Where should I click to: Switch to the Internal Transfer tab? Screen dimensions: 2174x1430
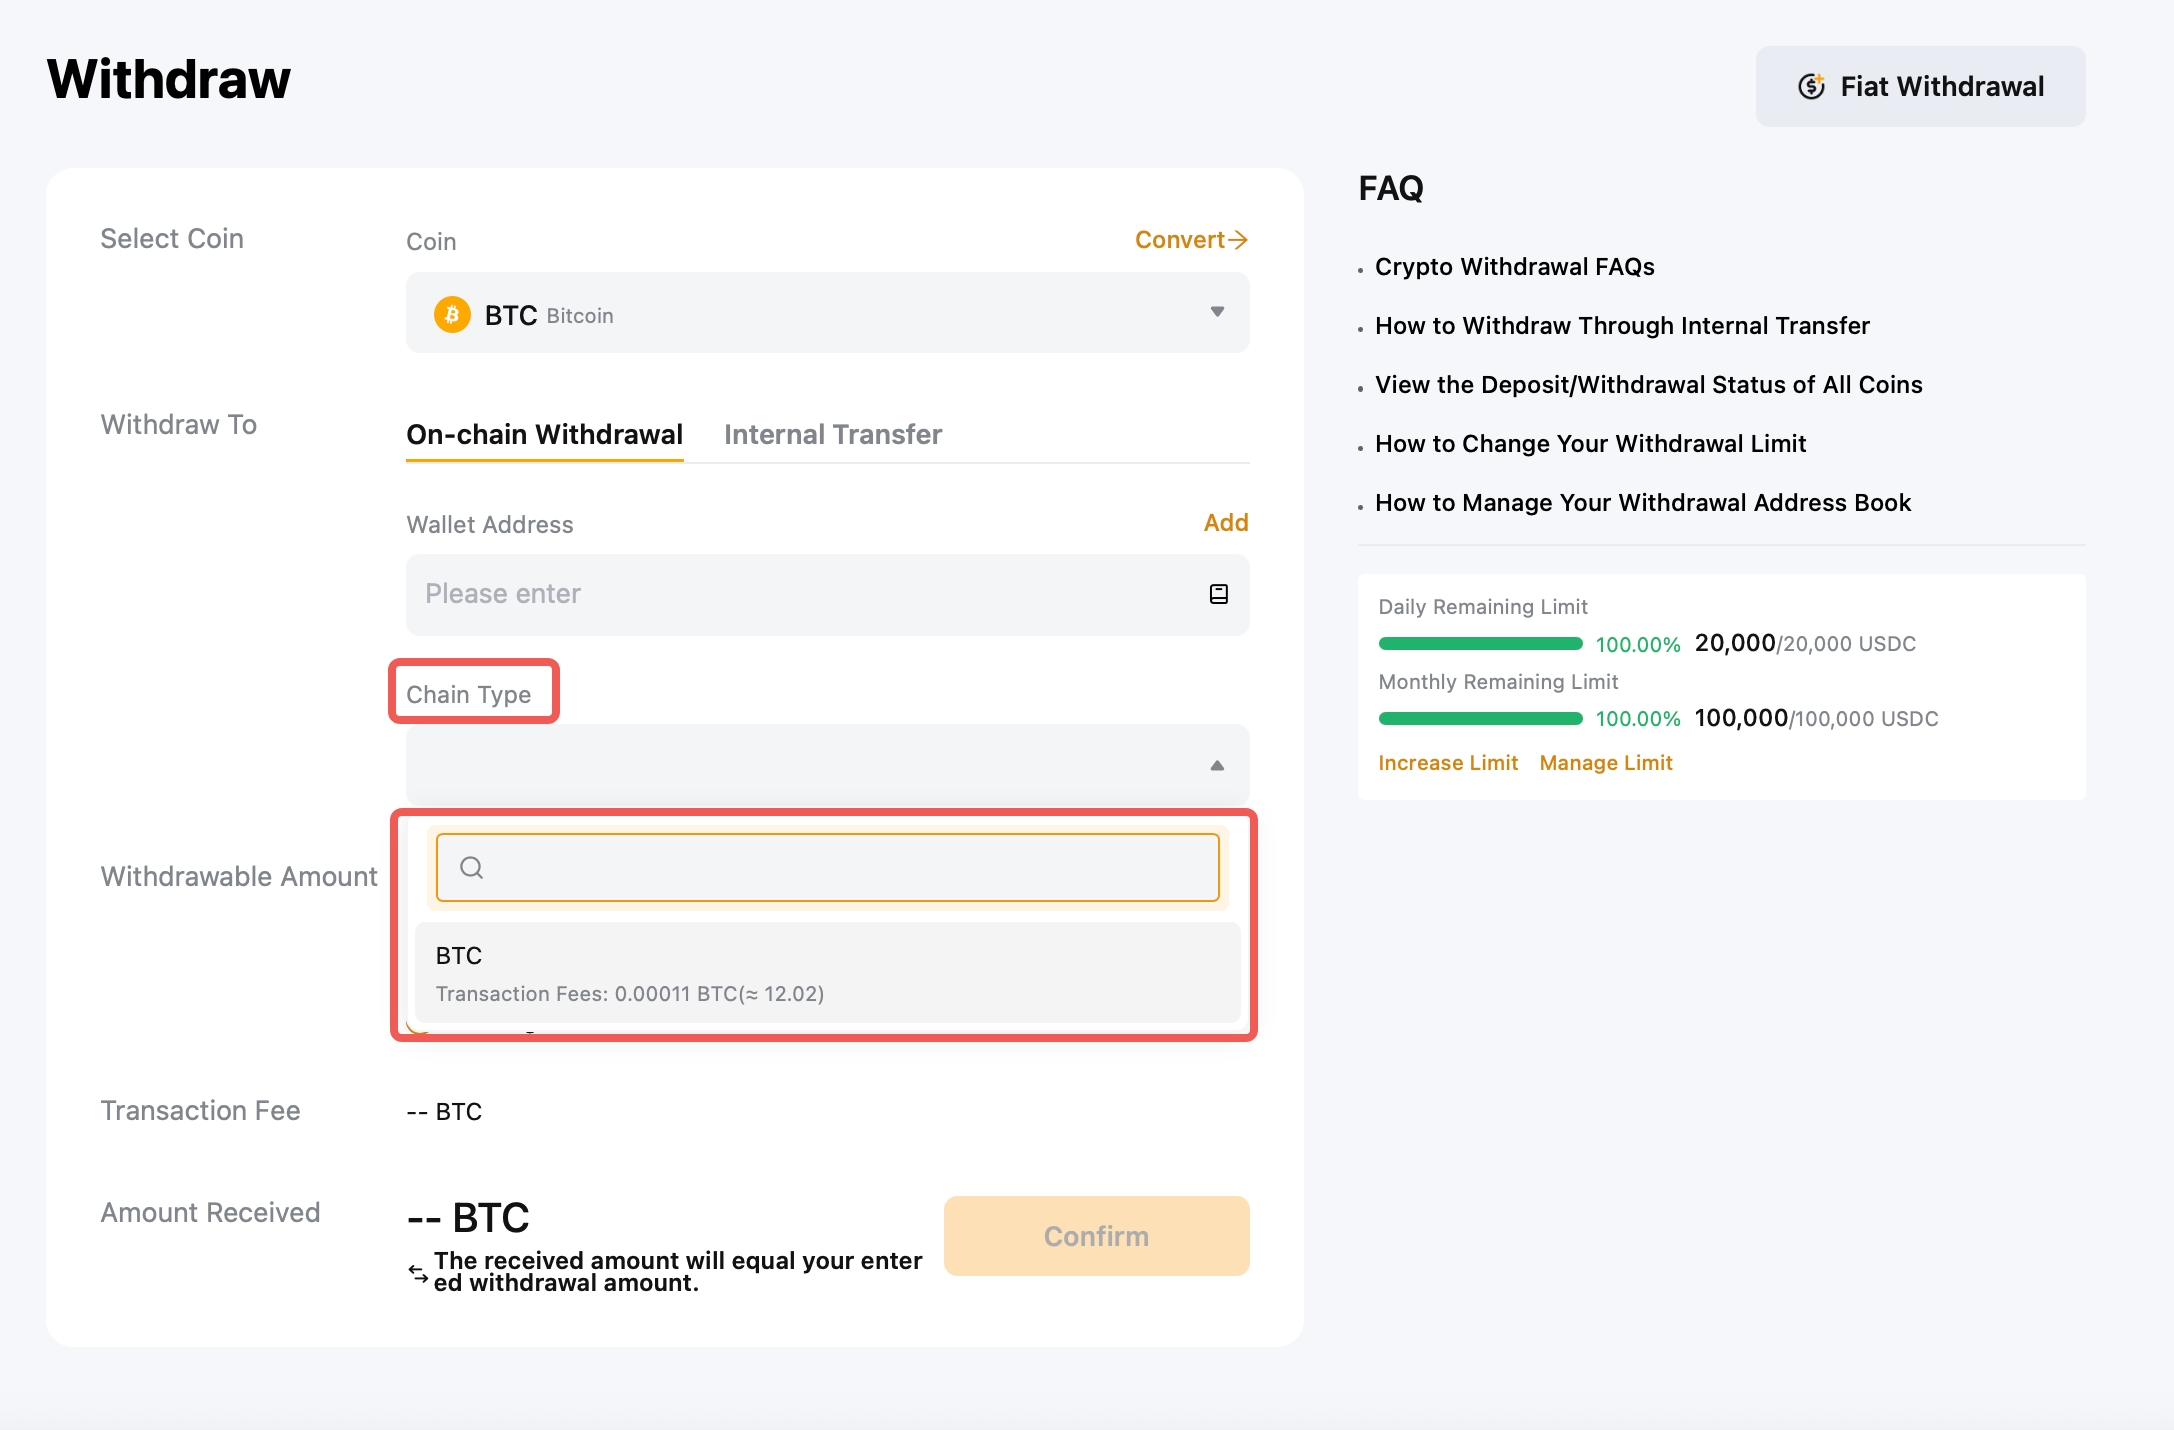point(832,435)
